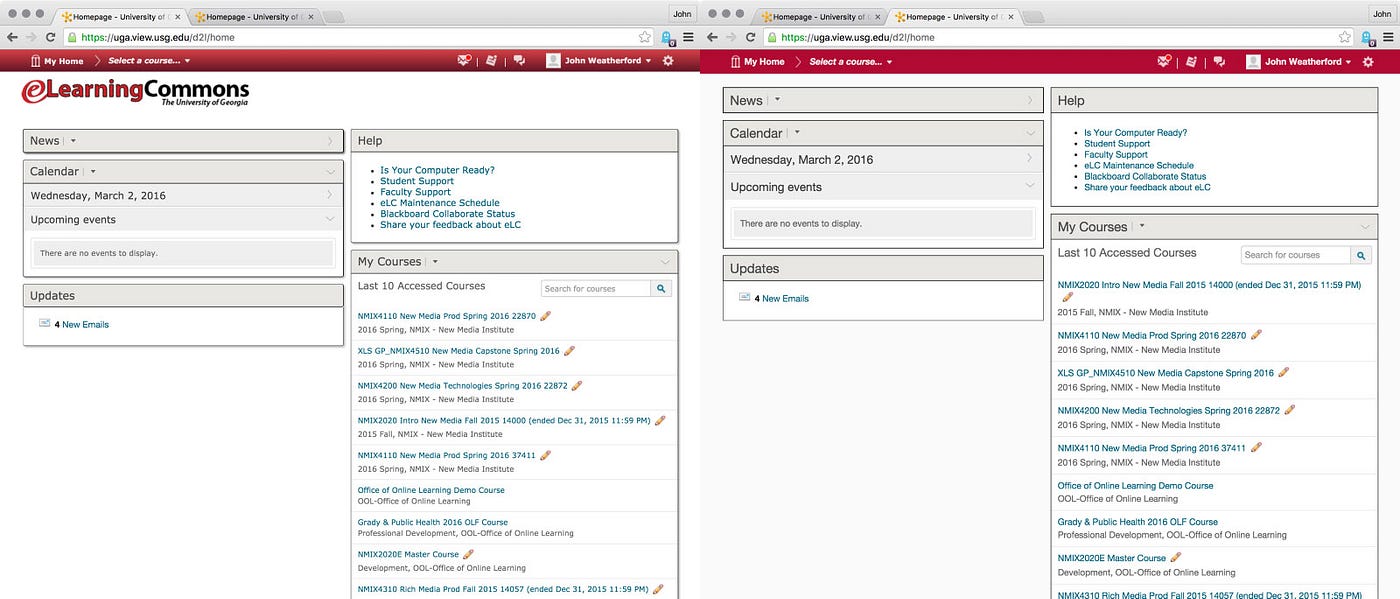Bookmark the page with the left window's star
Viewport: 1400px width, 599px height.
pyautogui.click(x=645, y=37)
